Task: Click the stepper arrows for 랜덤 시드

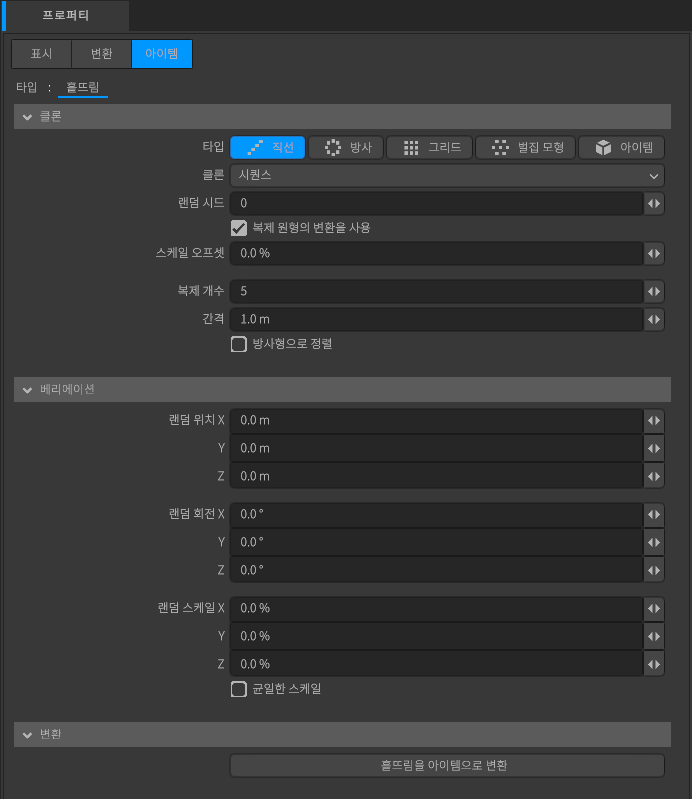Action: pos(654,204)
